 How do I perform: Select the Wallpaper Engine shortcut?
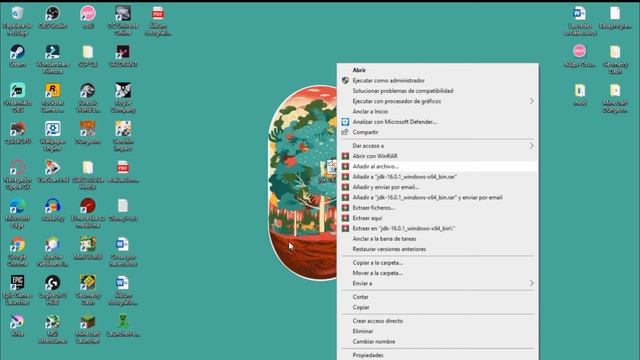(x=53, y=136)
